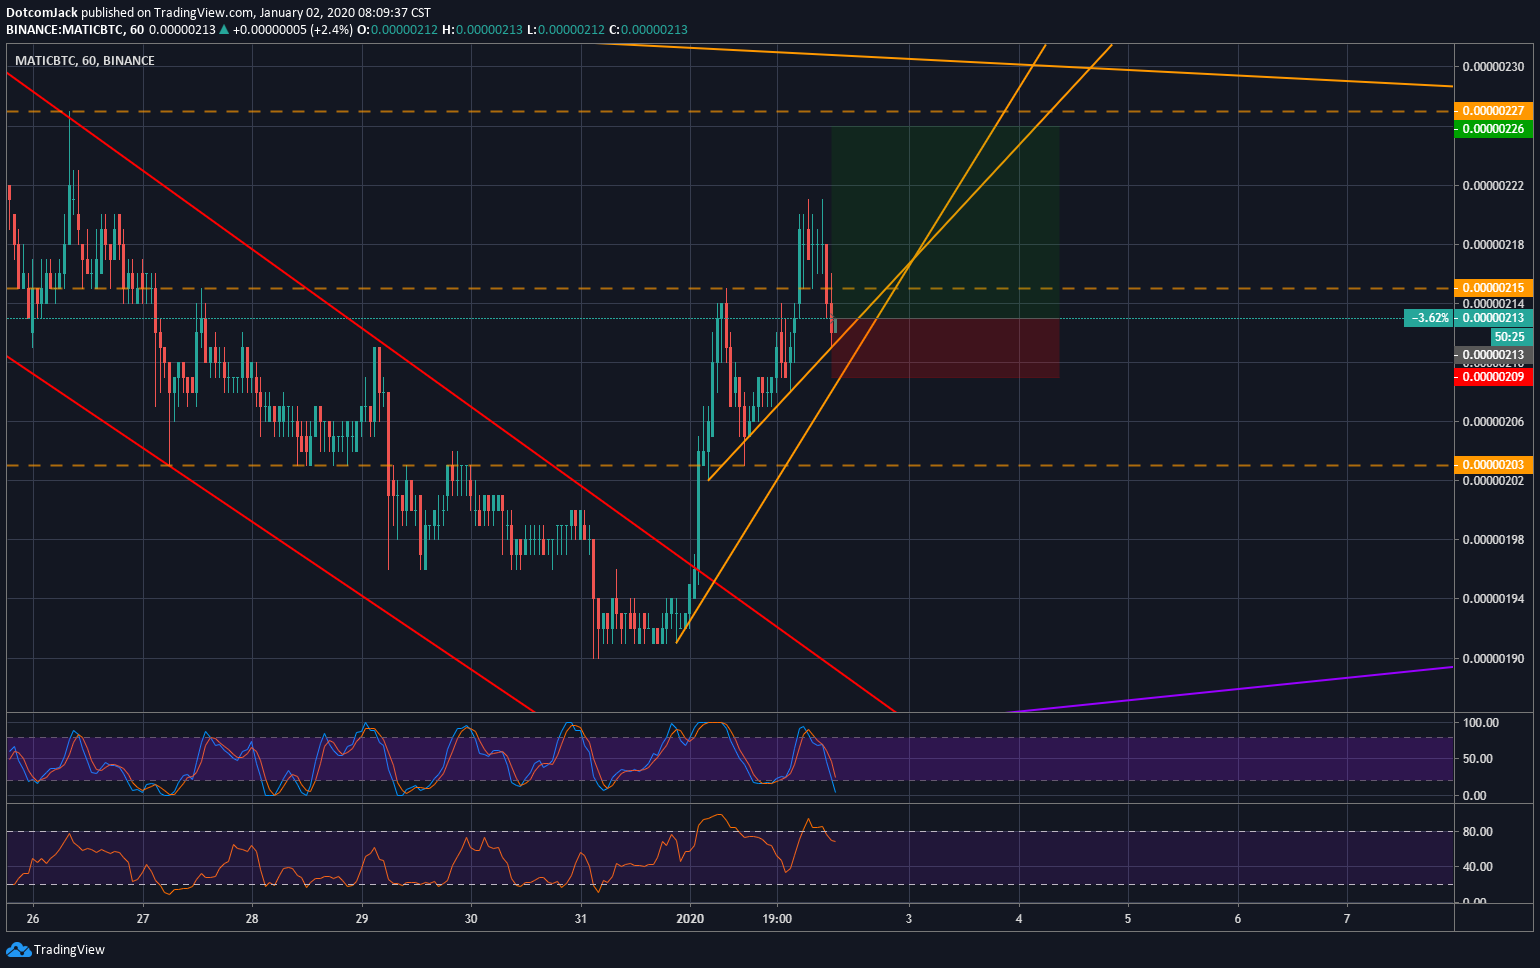The width and height of the screenshot is (1540, 968).
Task: Click the 19:00 time axis label
Action: [x=777, y=919]
